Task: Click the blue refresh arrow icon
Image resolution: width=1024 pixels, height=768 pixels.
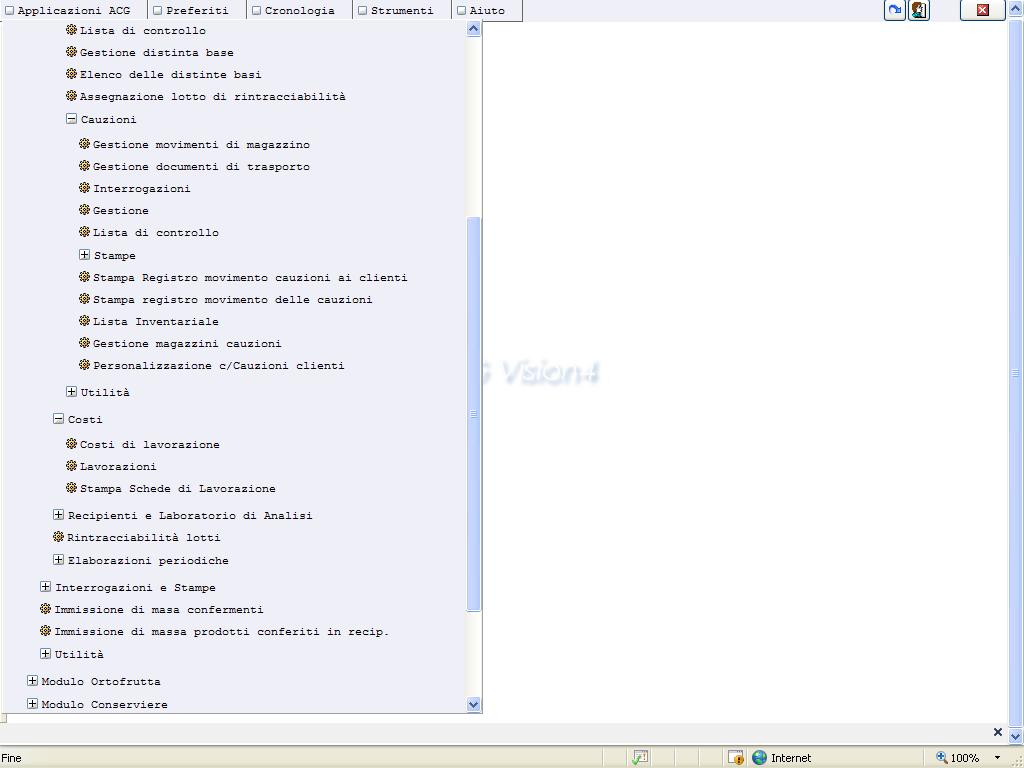Action: pyautogui.click(x=894, y=10)
